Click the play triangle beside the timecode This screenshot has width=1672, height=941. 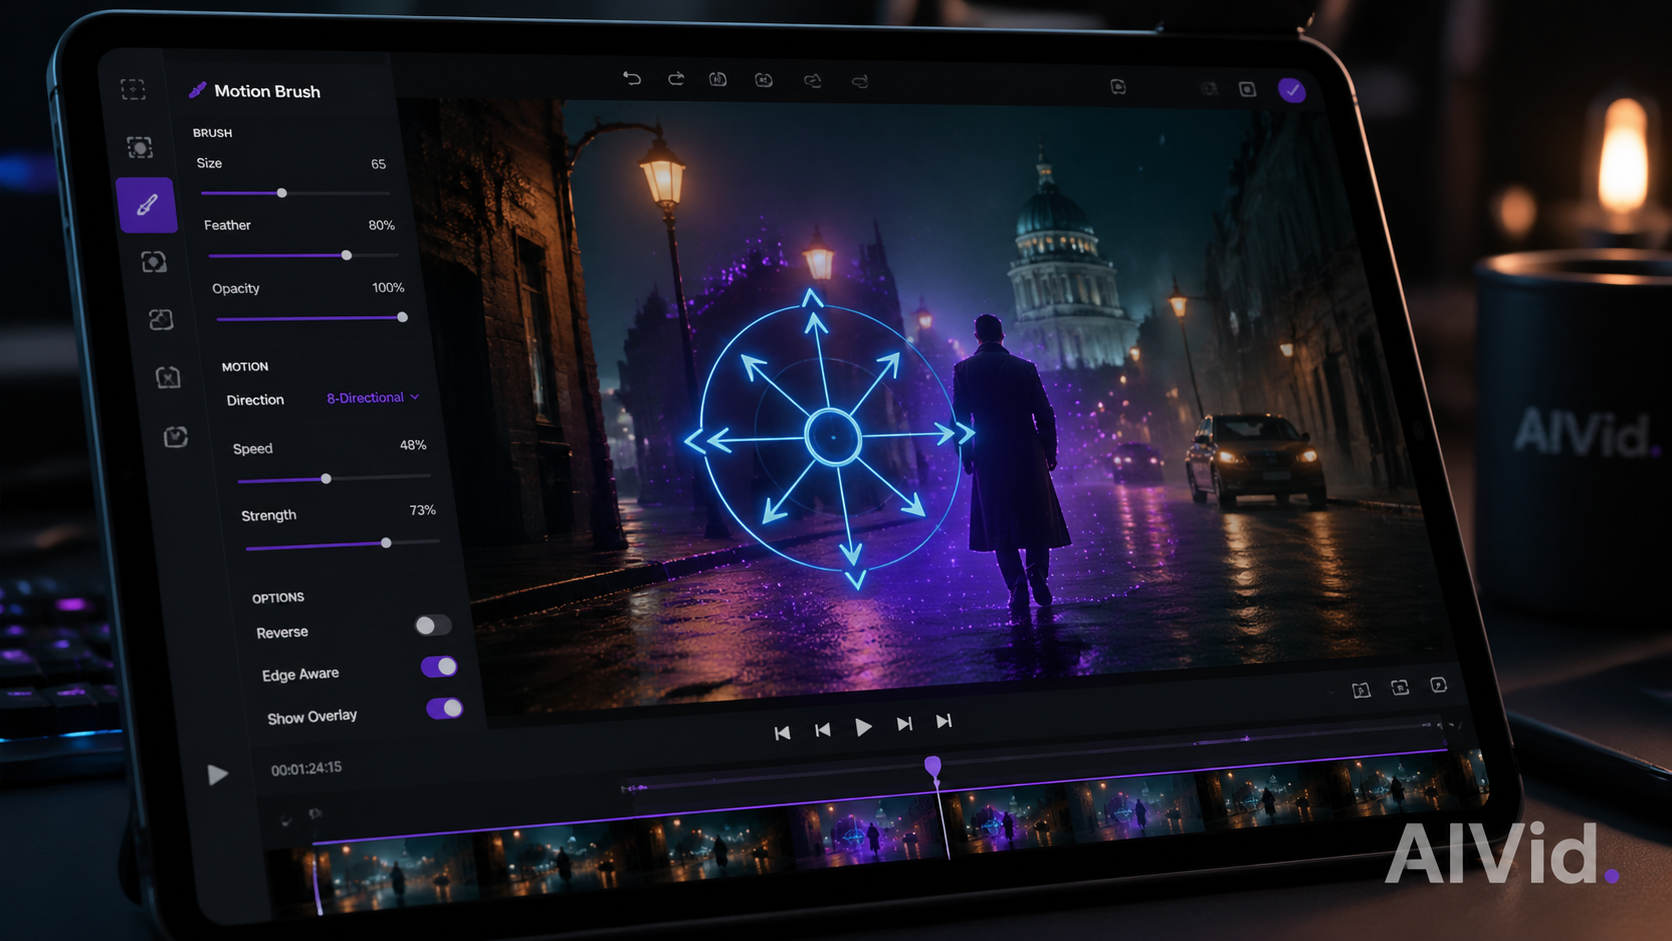tap(217, 775)
